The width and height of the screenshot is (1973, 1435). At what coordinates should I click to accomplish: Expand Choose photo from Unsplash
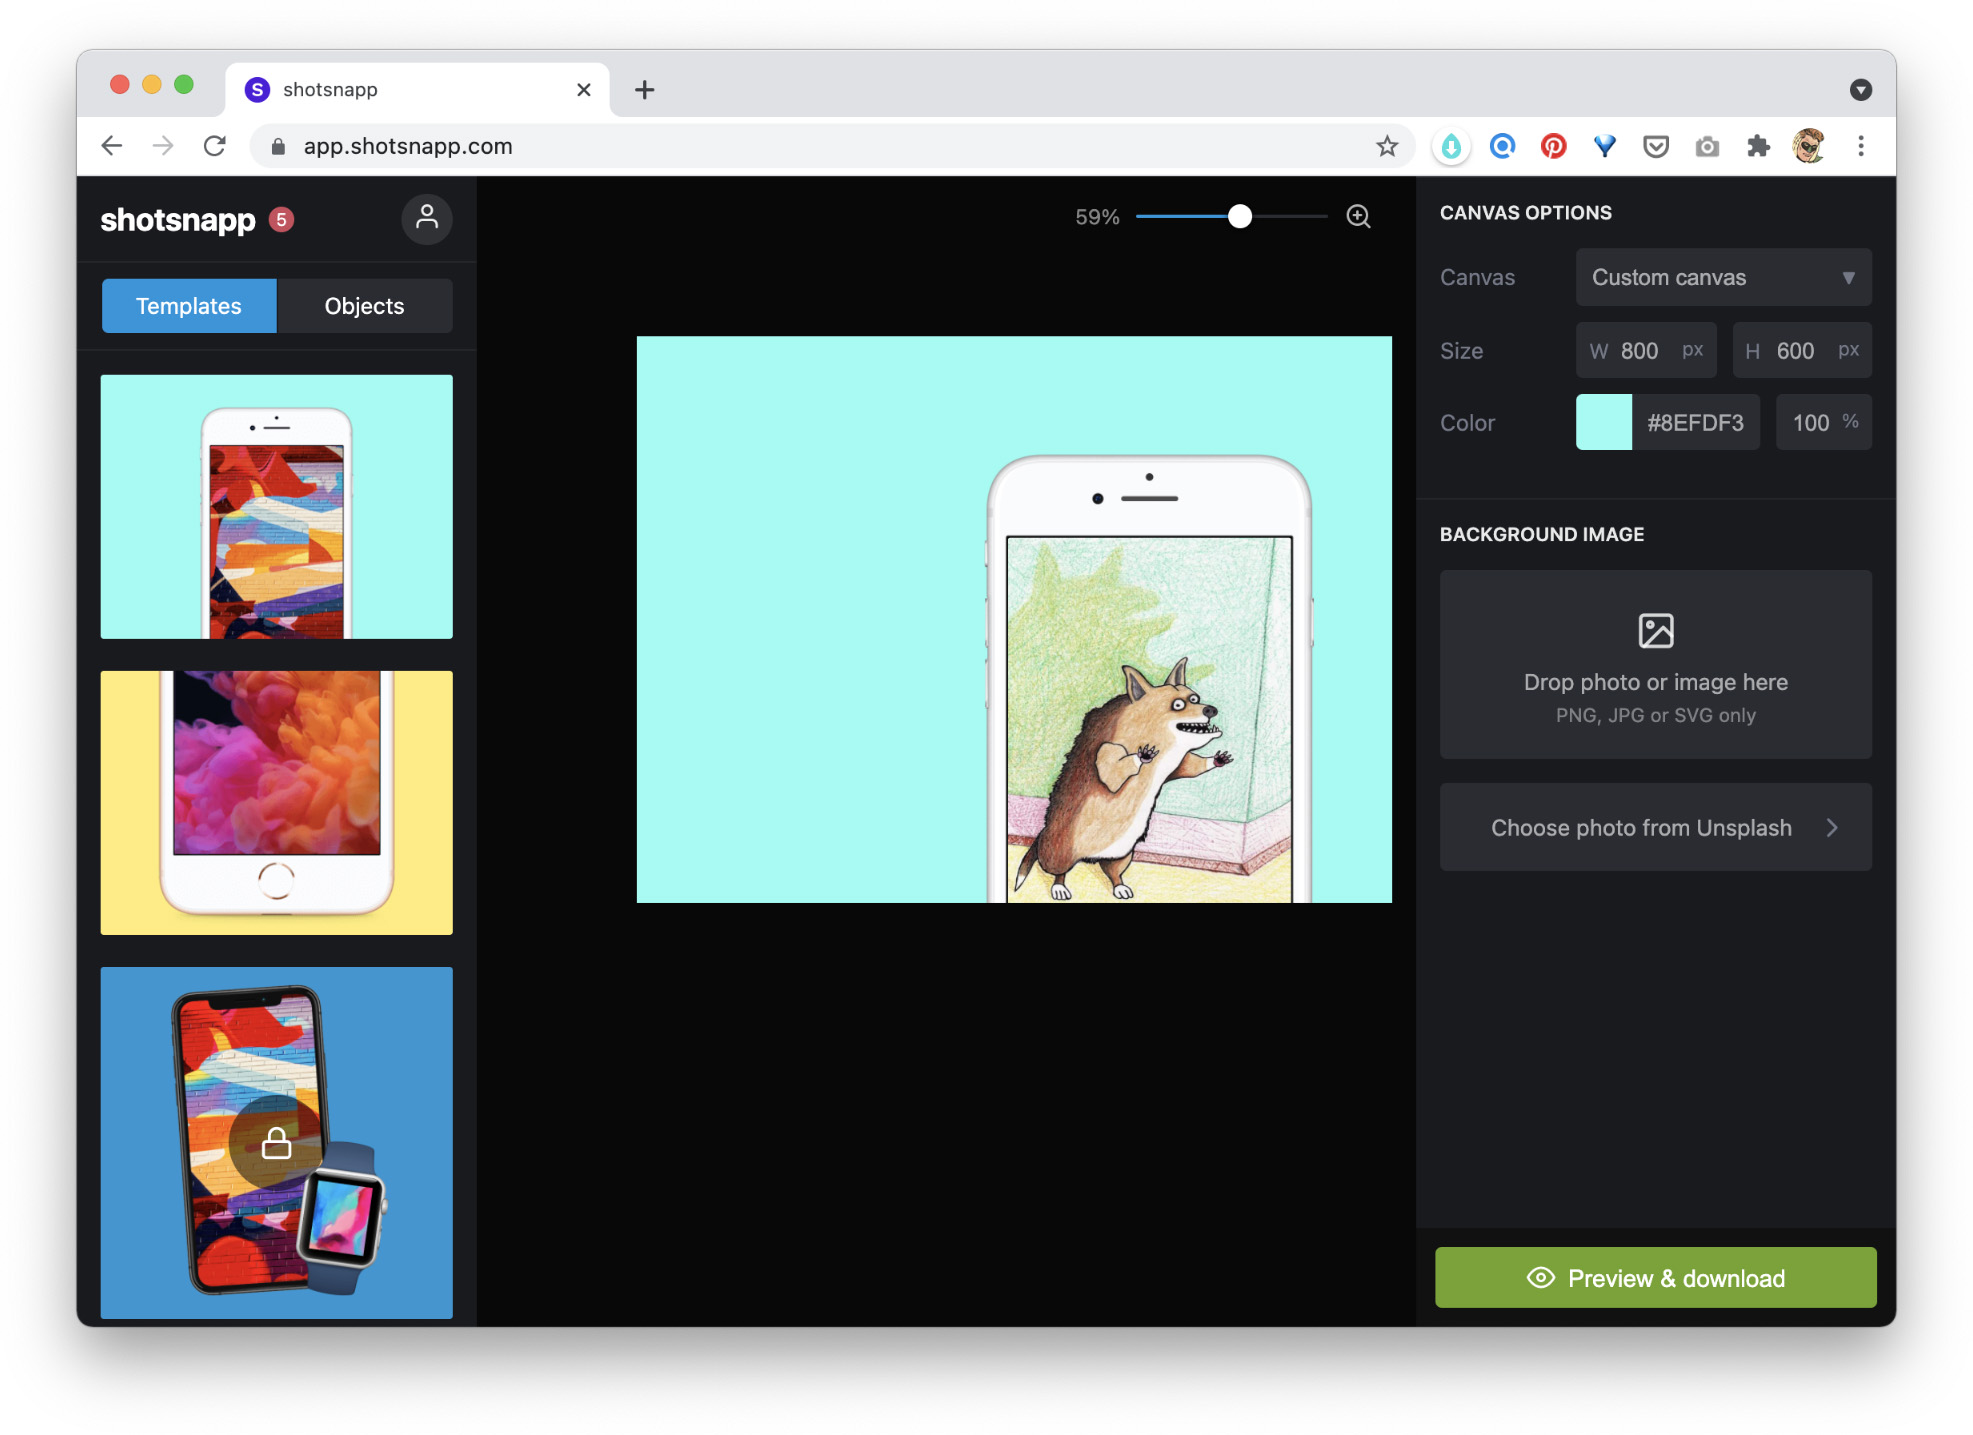tap(1656, 827)
